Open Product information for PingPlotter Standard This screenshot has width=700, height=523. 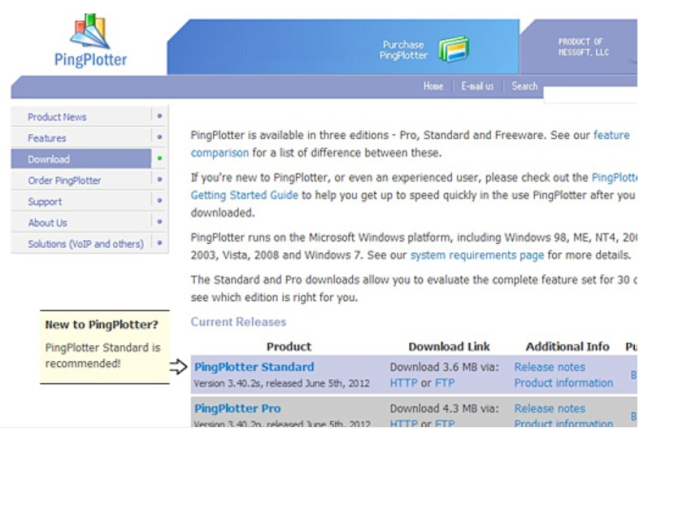pos(563,383)
